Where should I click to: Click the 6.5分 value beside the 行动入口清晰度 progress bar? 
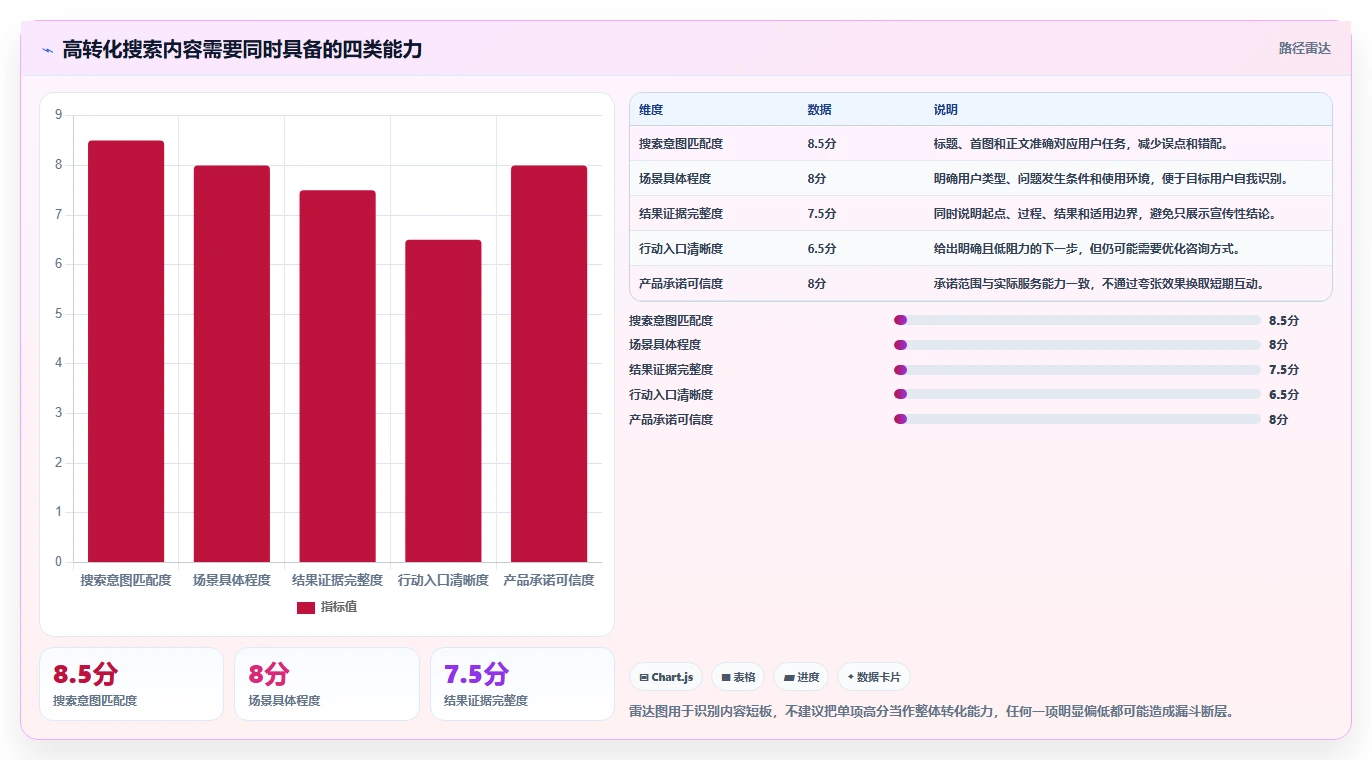1284,395
